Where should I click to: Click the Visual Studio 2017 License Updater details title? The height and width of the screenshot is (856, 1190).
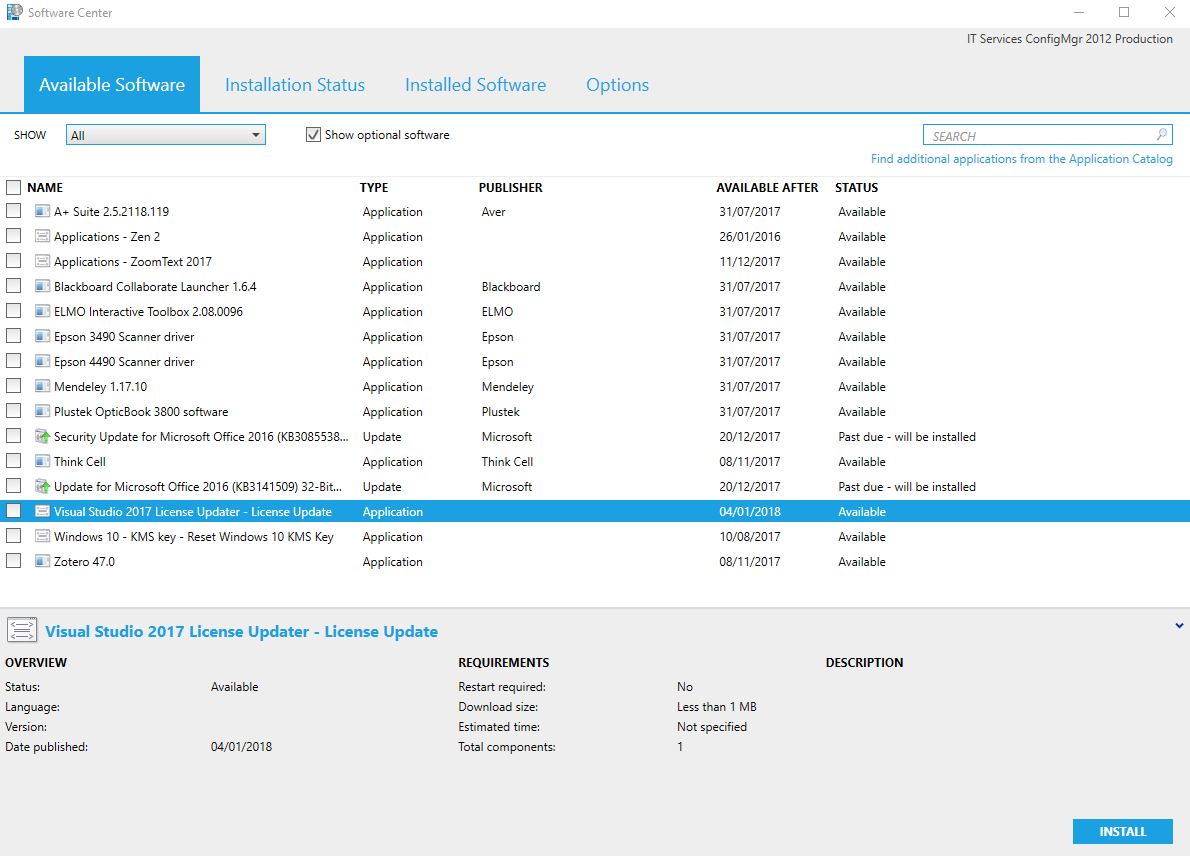241,631
